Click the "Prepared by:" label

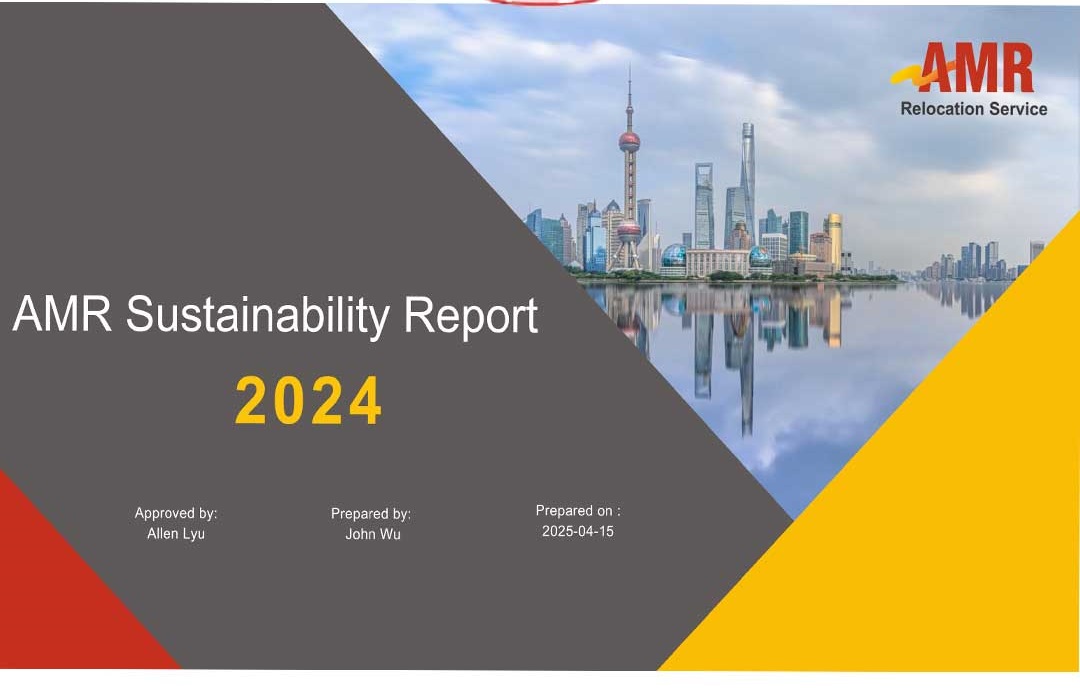[371, 514]
